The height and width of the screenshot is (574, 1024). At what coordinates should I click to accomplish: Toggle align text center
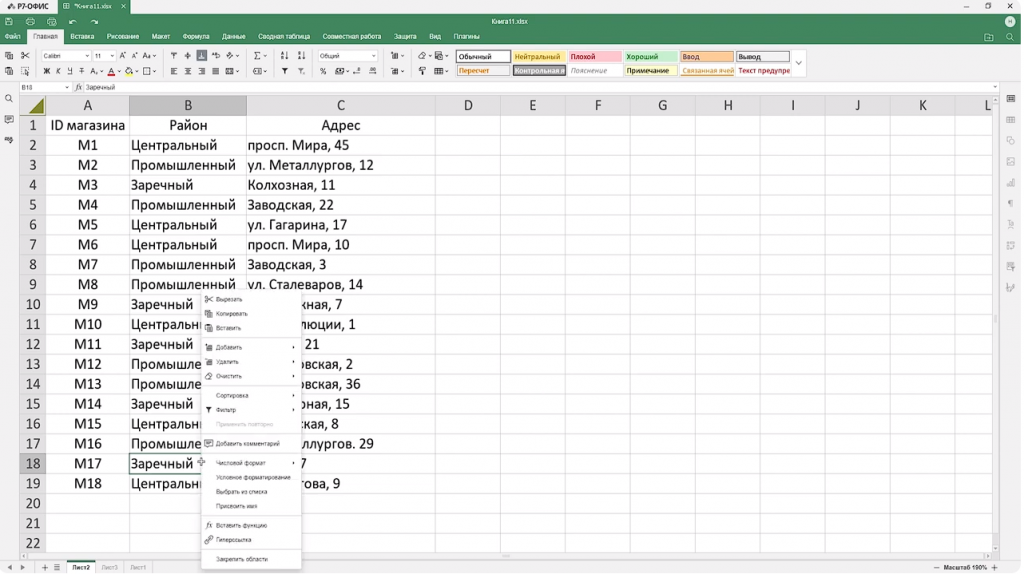[187, 71]
